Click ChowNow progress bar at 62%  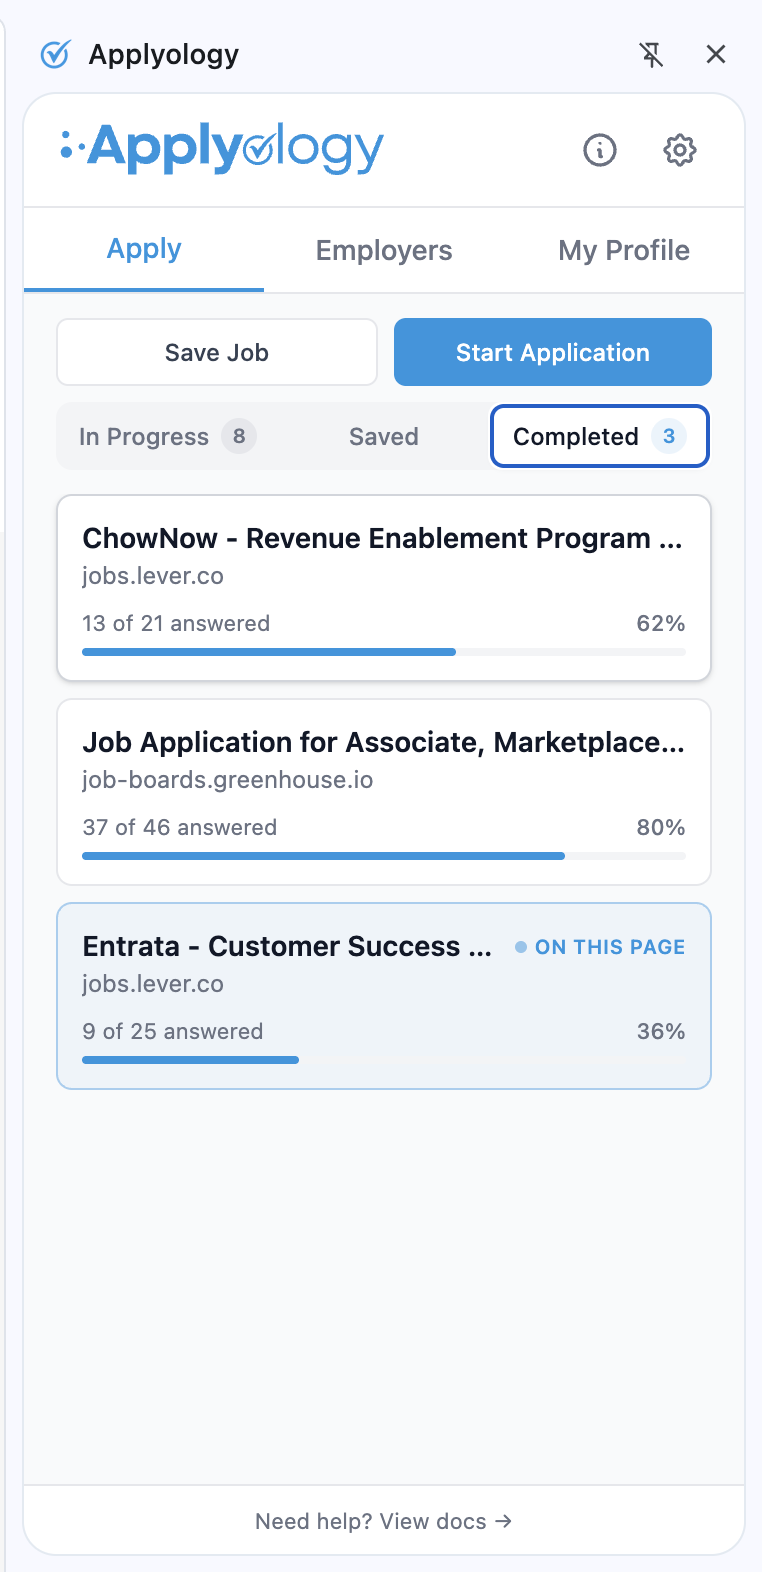(384, 652)
